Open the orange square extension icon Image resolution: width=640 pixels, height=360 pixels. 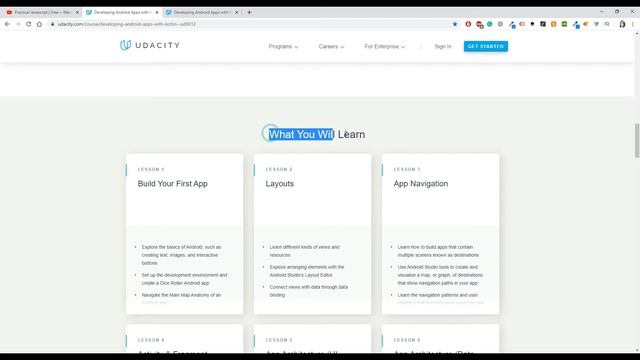coord(553,24)
